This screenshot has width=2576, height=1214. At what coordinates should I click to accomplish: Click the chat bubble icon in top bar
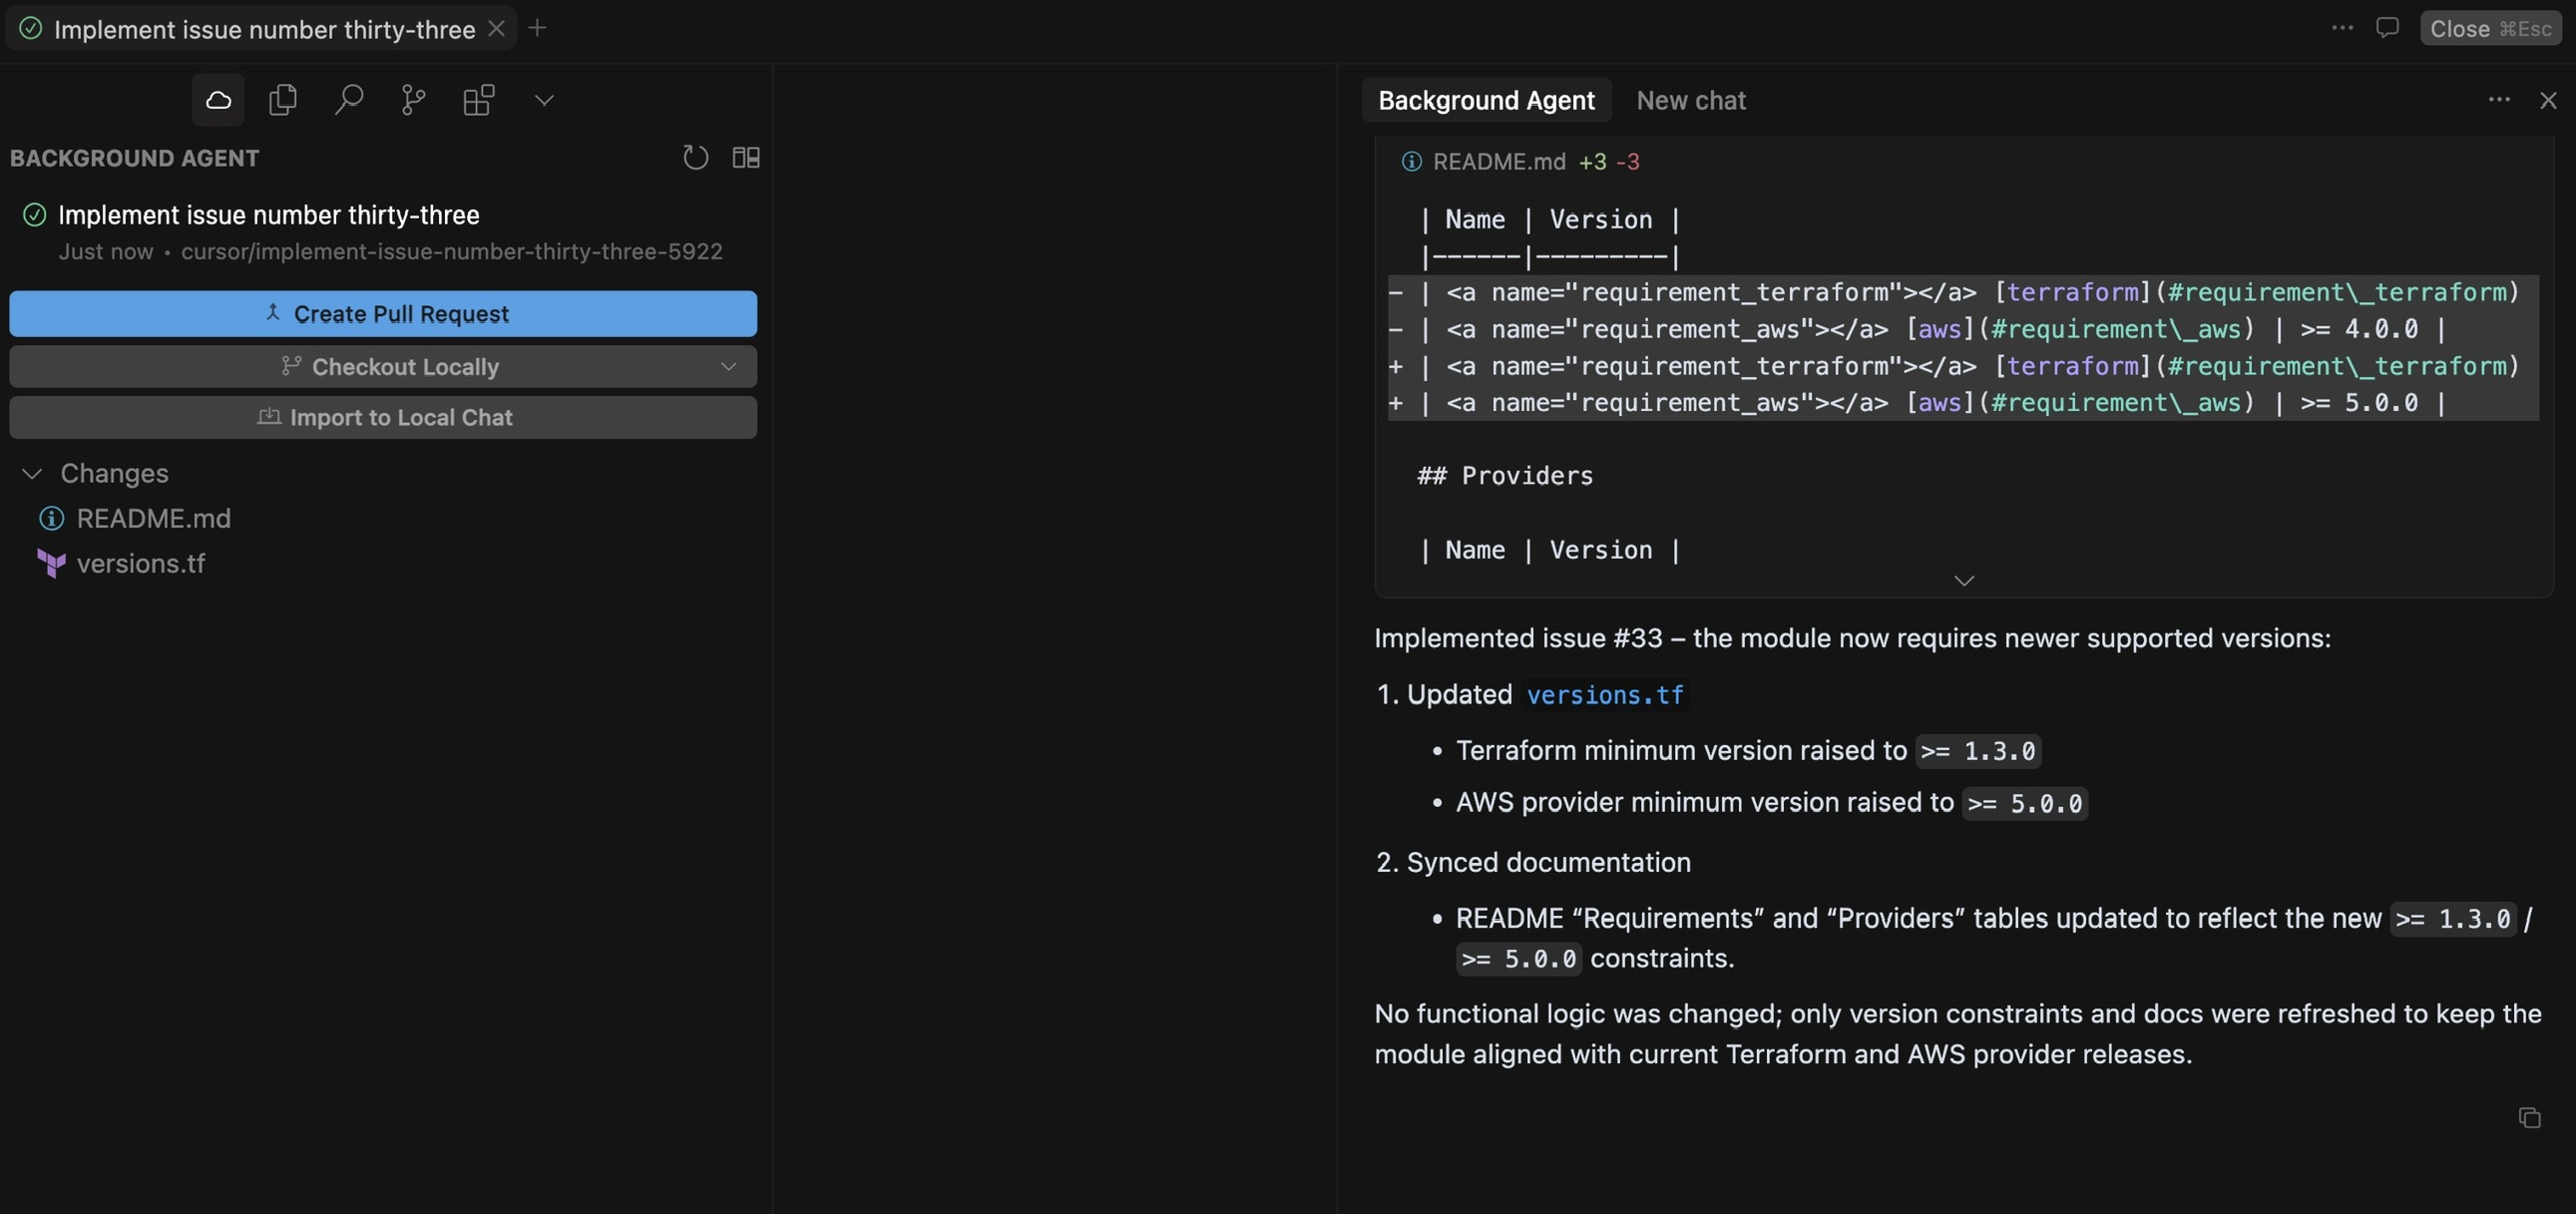[2387, 28]
